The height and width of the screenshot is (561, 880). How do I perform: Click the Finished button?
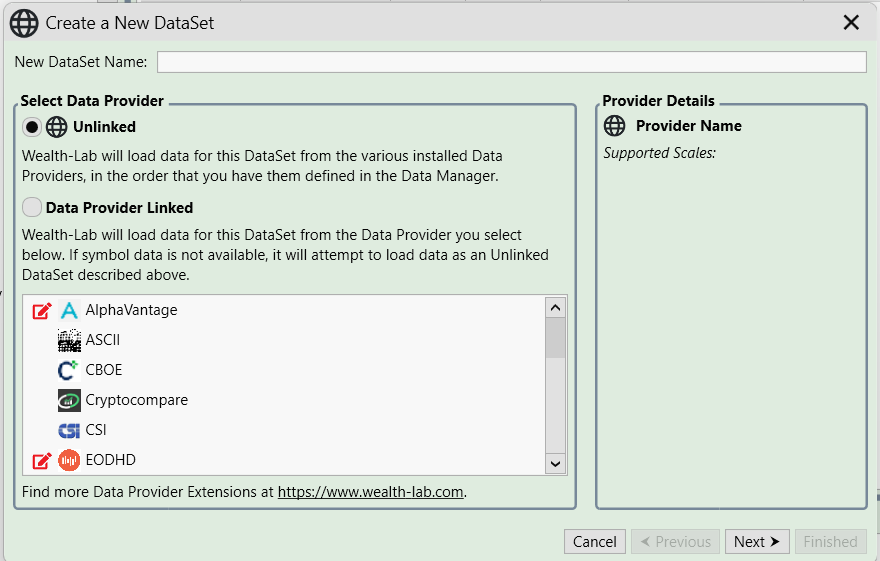point(831,541)
